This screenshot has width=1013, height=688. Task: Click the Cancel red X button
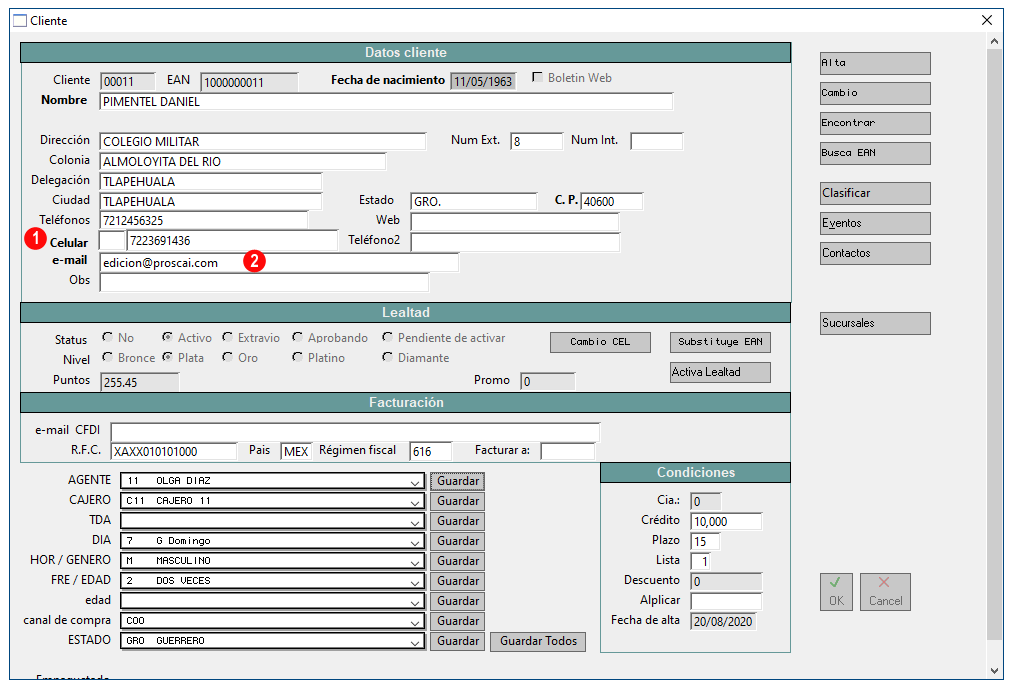coord(885,592)
